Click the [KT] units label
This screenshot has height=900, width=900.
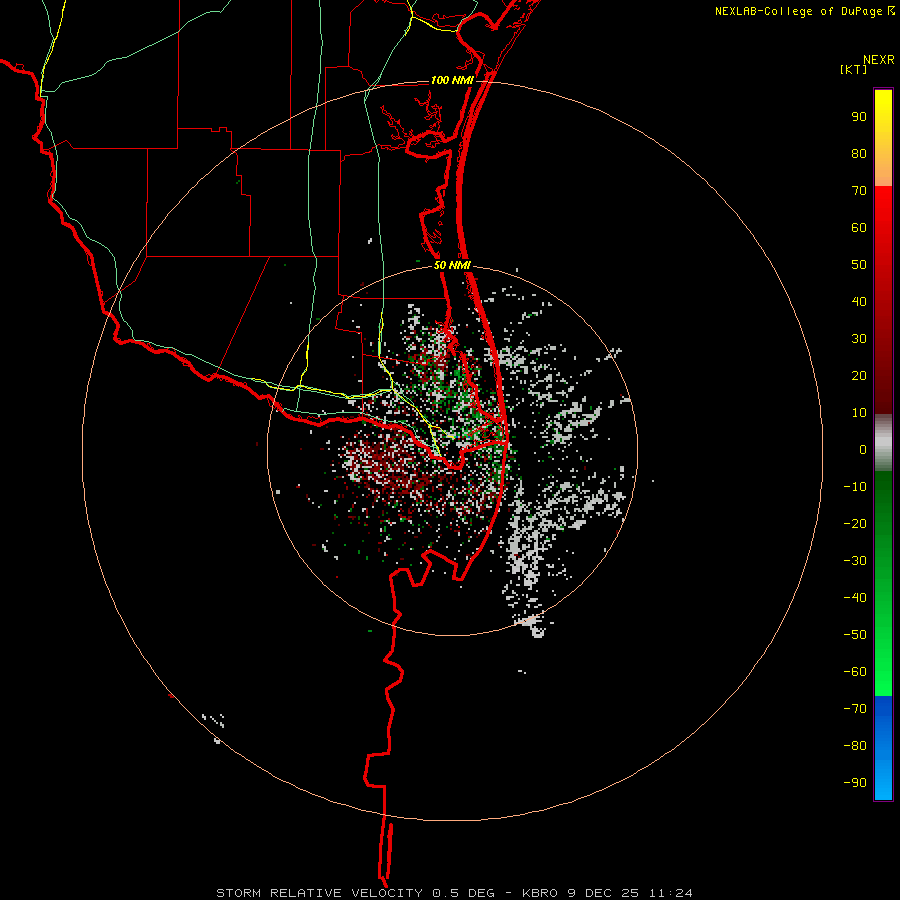[x=853, y=69]
